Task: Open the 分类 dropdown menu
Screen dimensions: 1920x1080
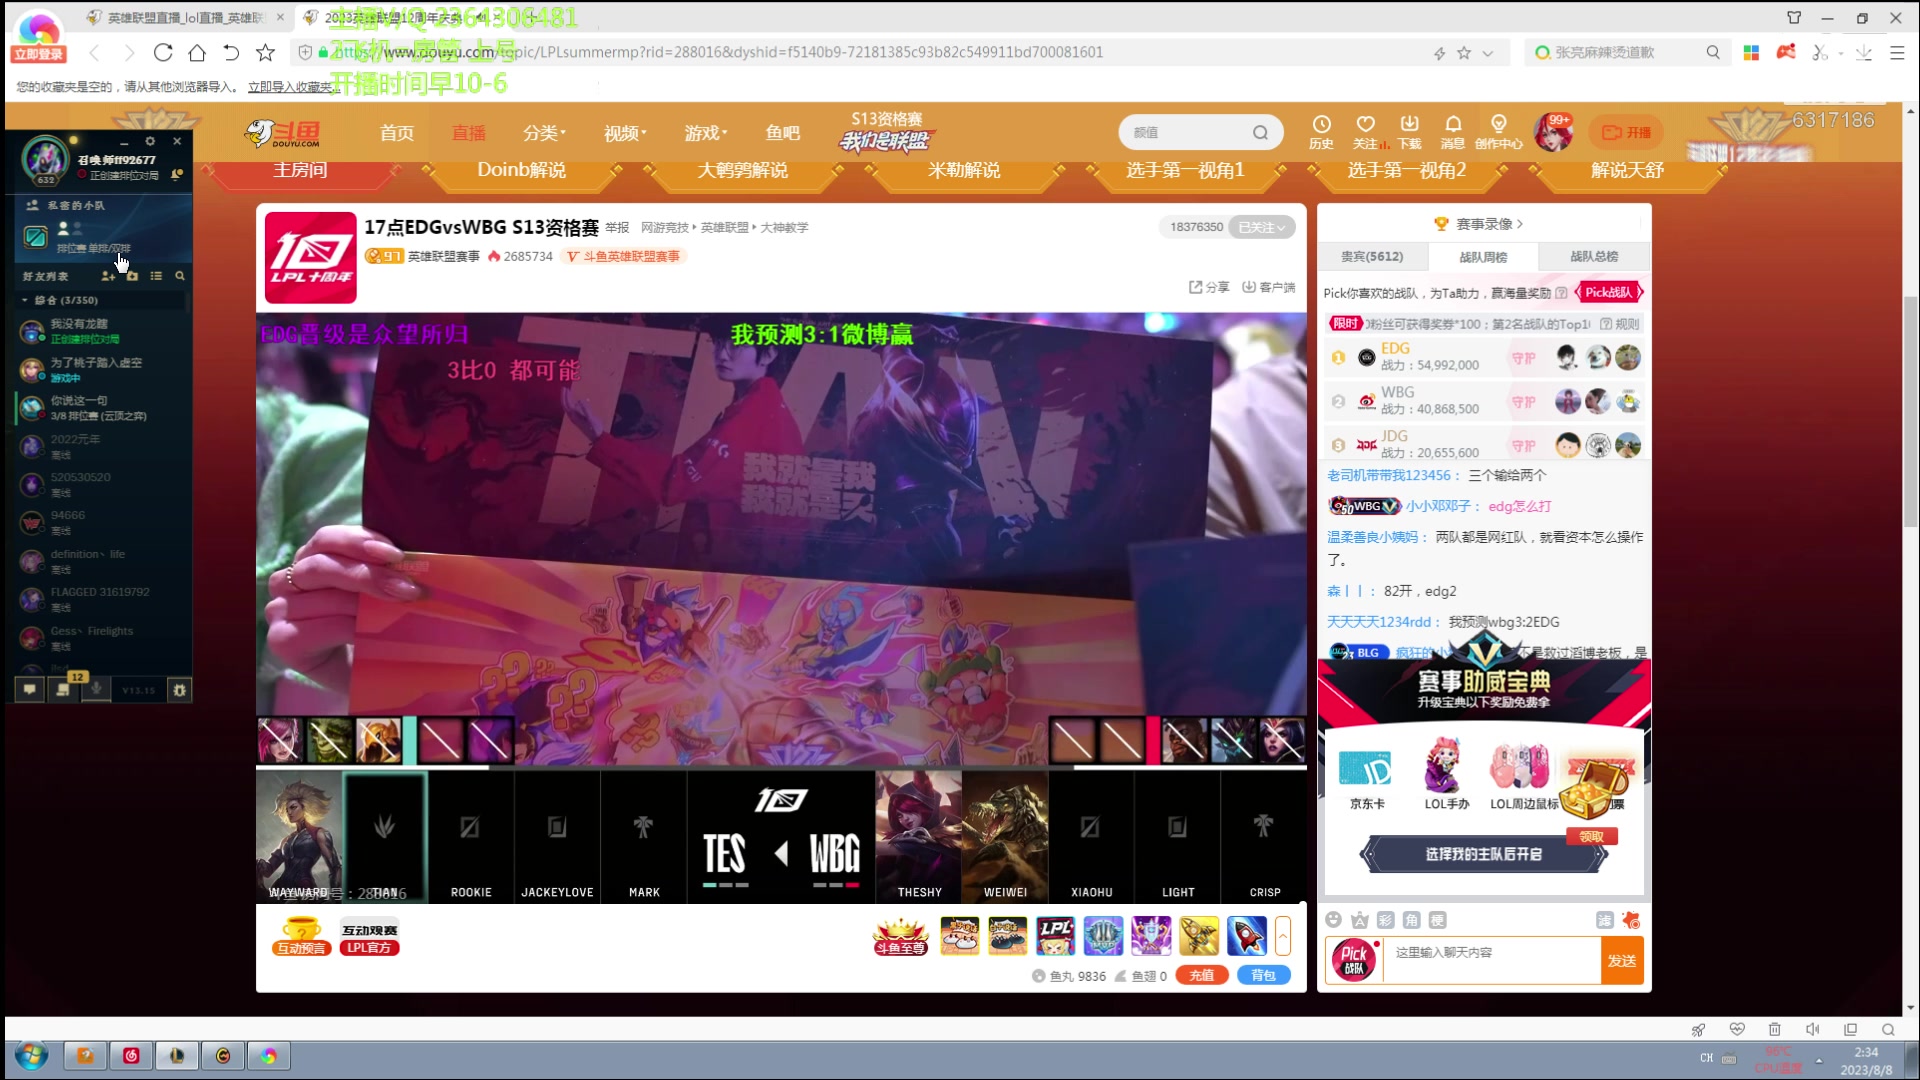Action: 544,133
